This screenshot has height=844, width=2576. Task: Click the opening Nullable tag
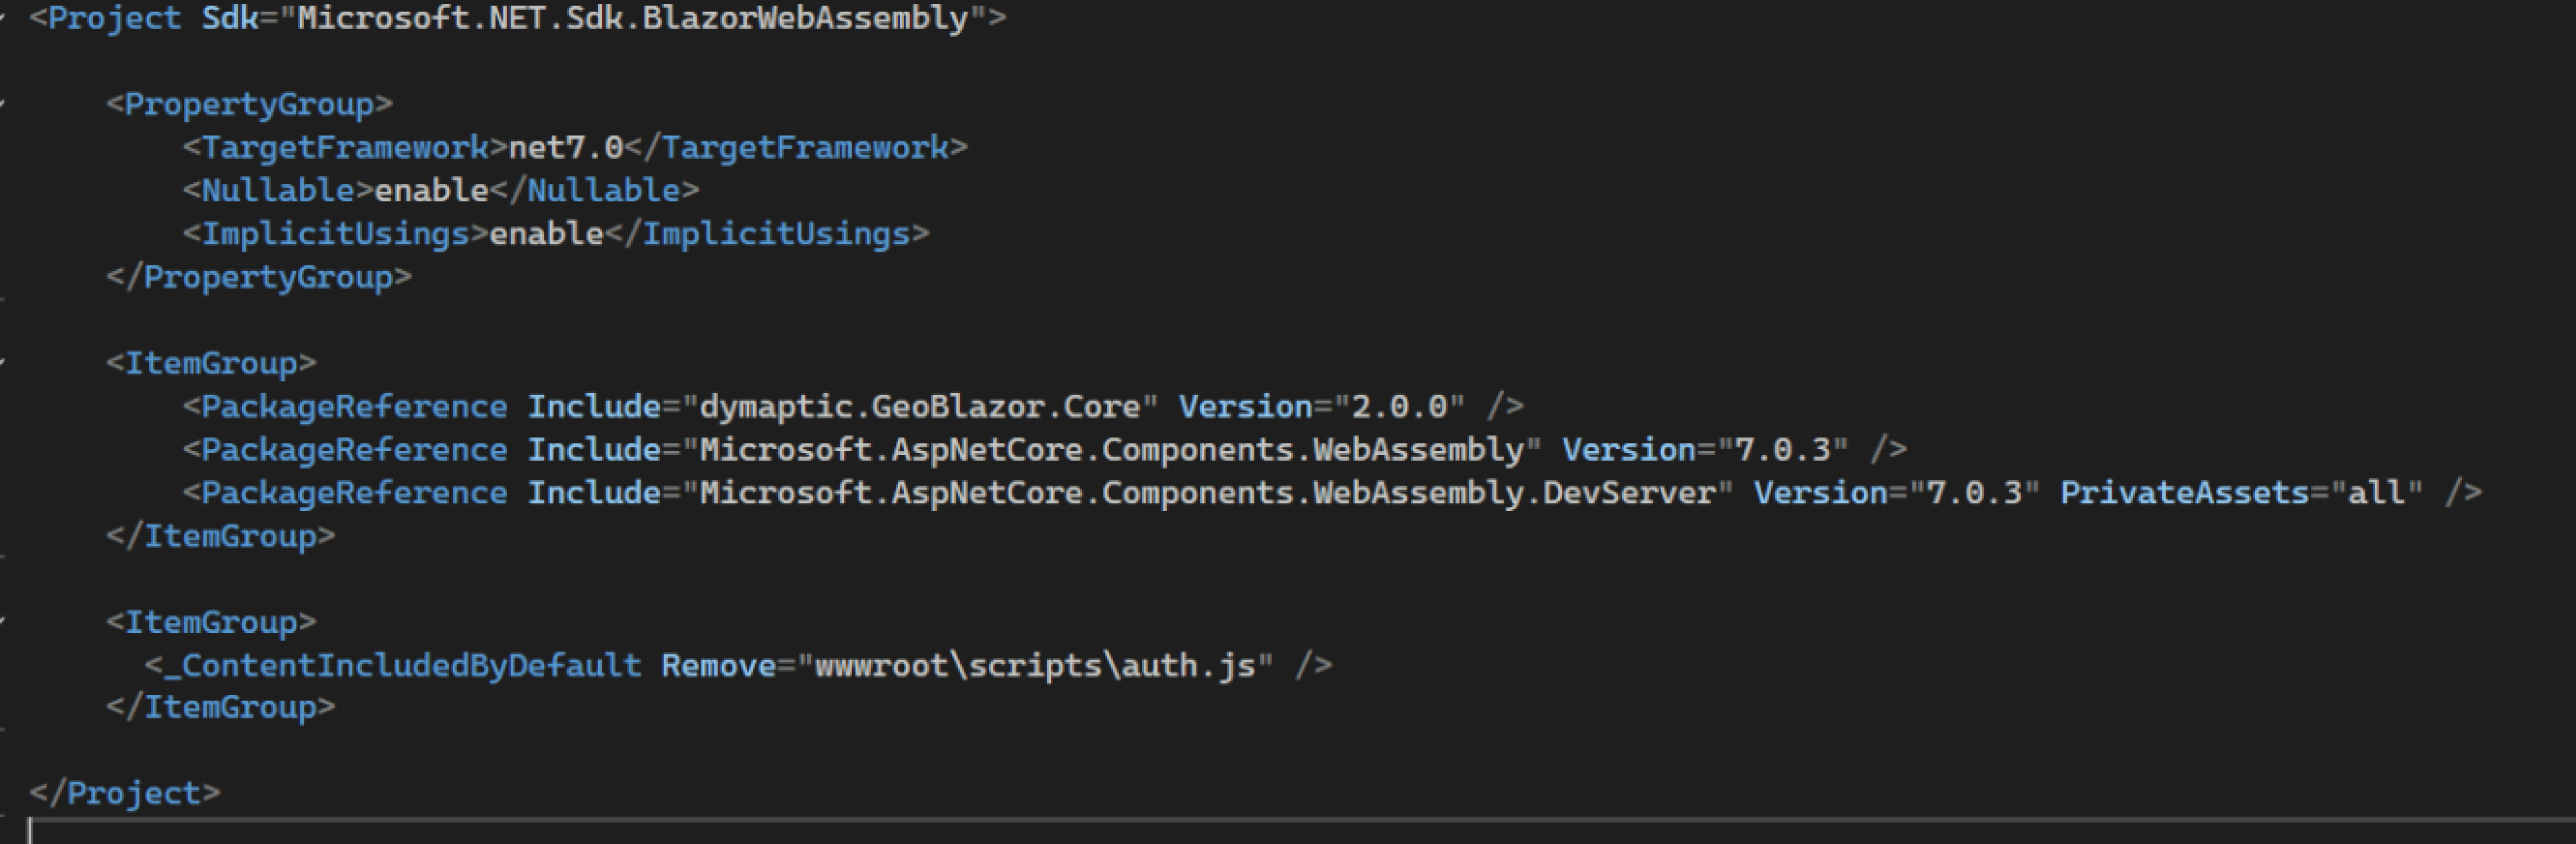coord(278,191)
